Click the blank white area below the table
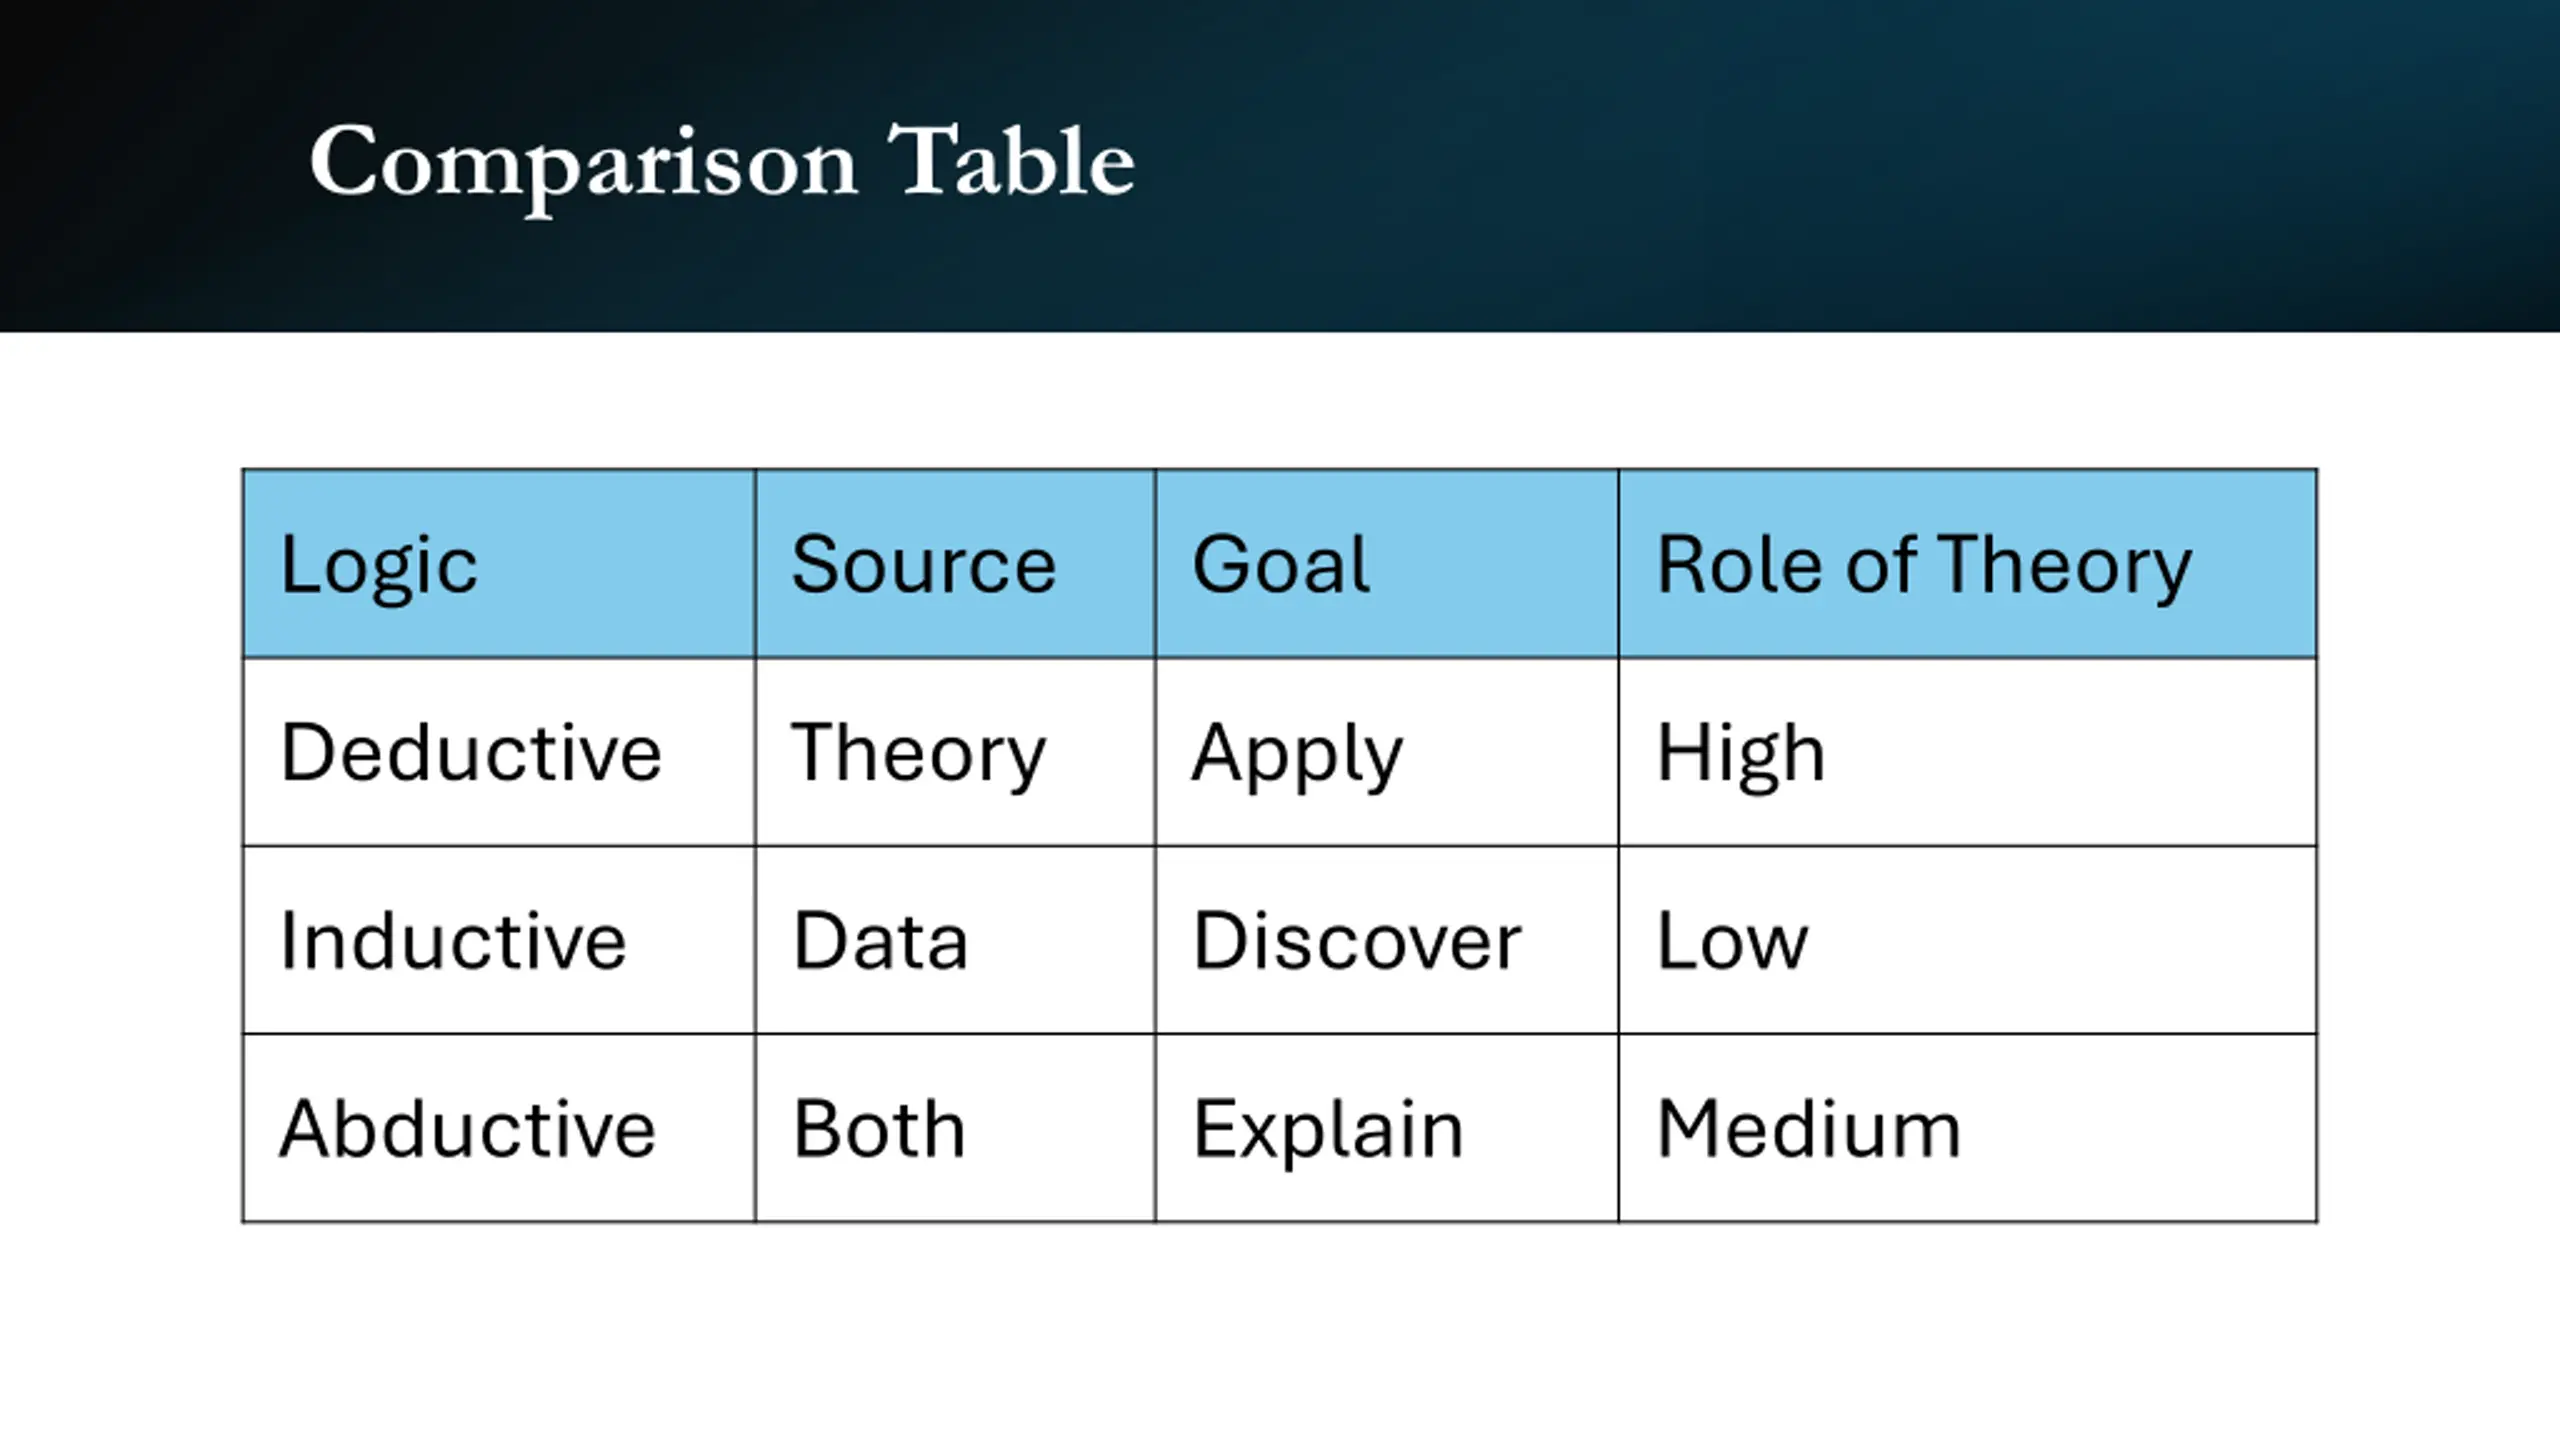The image size is (2560, 1440). (x=1280, y=1330)
